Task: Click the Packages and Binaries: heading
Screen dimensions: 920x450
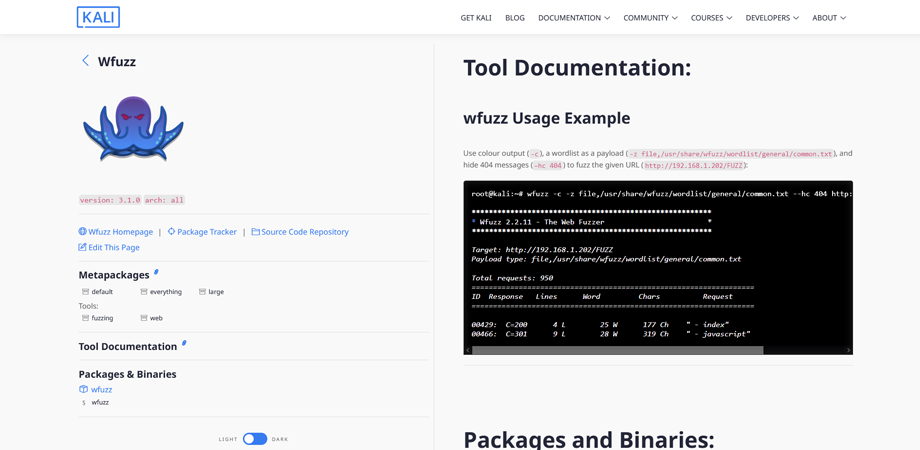Action: tap(588, 440)
